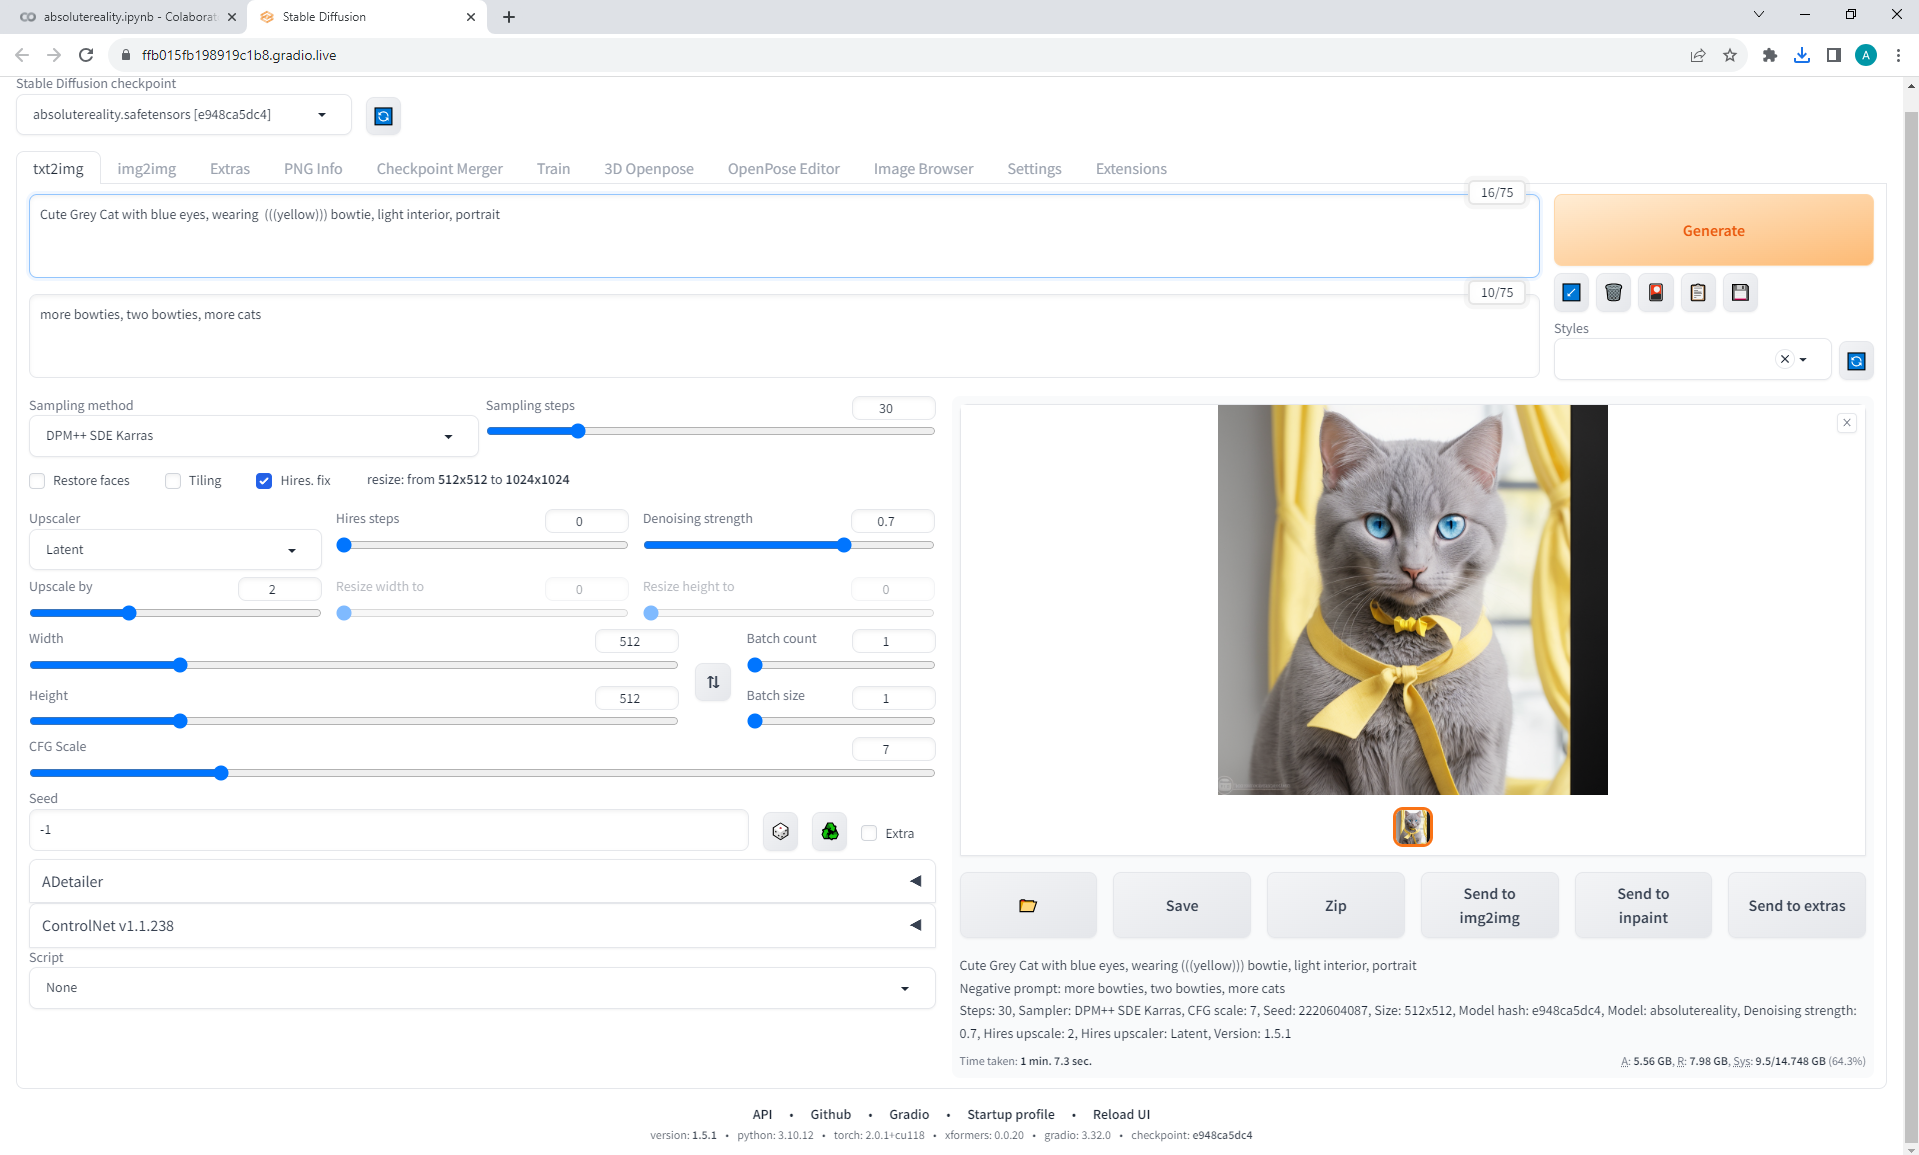Open the Script dropdown
Image resolution: width=1919 pixels, height=1155 pixels.
click(x=482, y=988)
